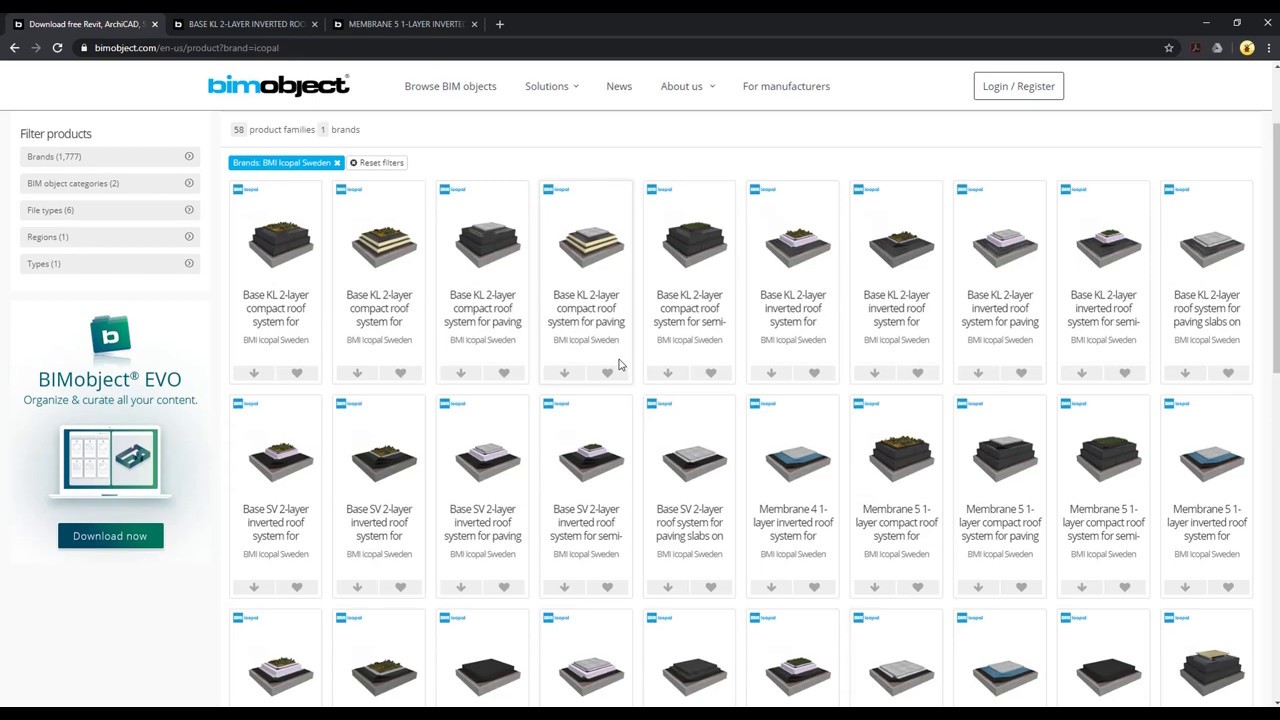1280x720 pixels.
Task: Favorite Base SV inverted roof paving card
Action: [504, 587]
